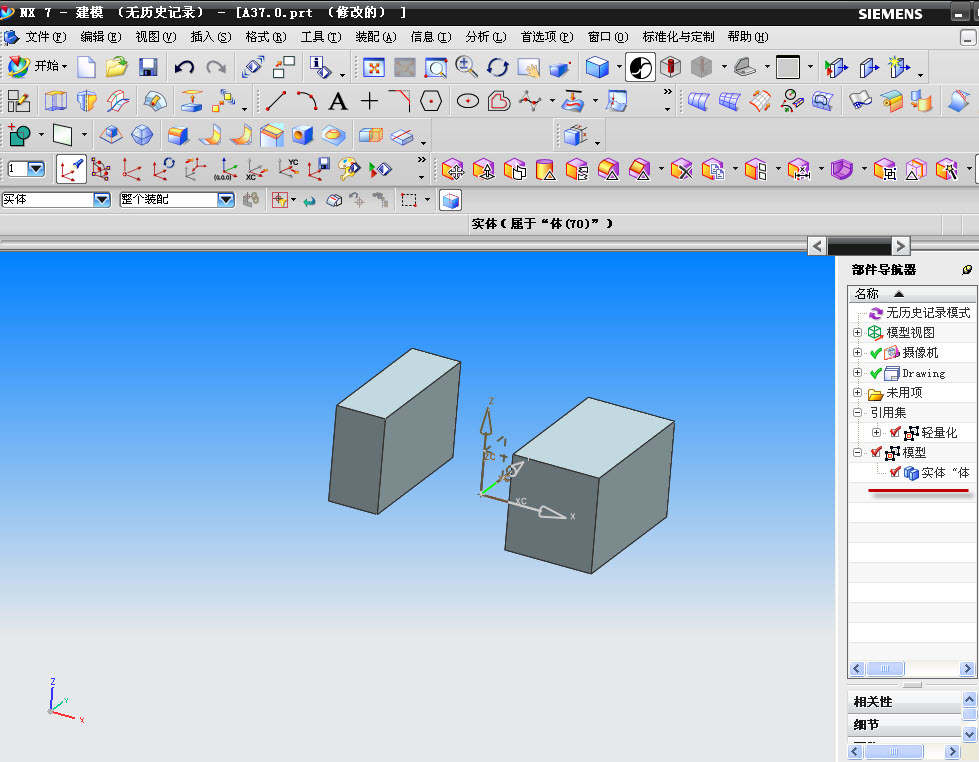Click the Sketch icon on left toolbar
979x762 pixels.
19,101
